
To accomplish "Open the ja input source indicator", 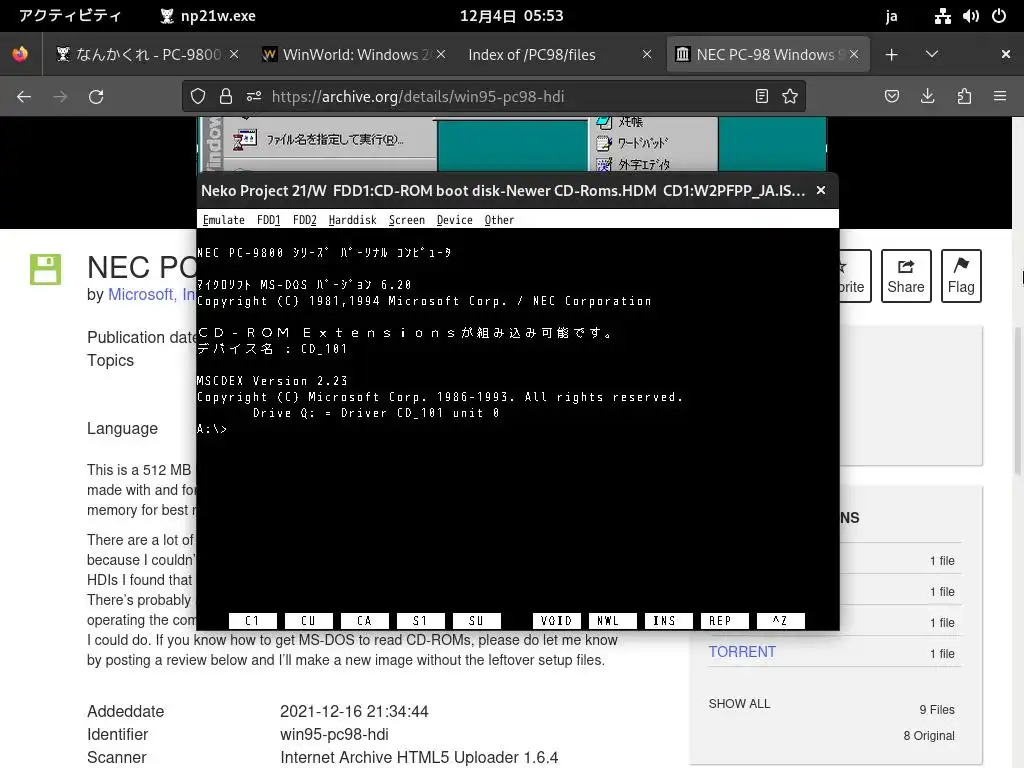I will (891, 16).
